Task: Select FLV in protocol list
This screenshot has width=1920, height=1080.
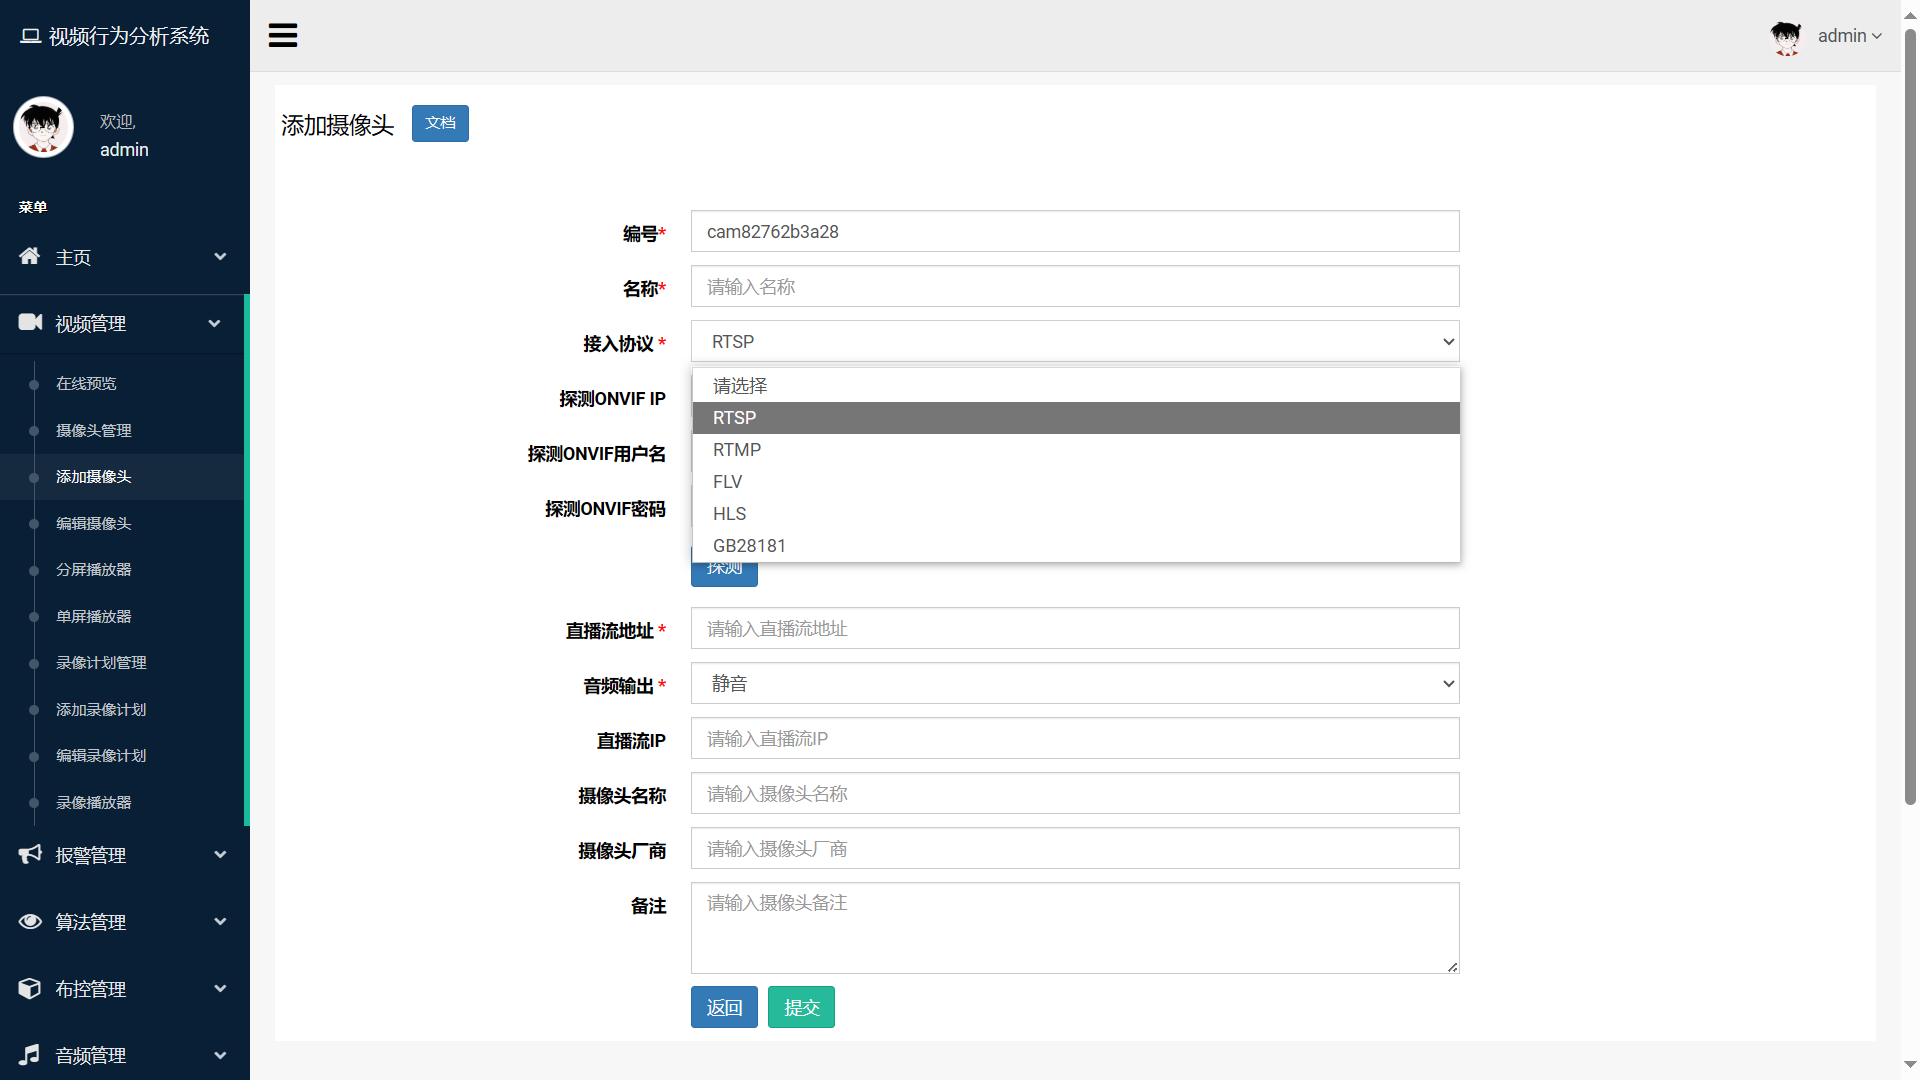Action: [x=1076, y=482]
